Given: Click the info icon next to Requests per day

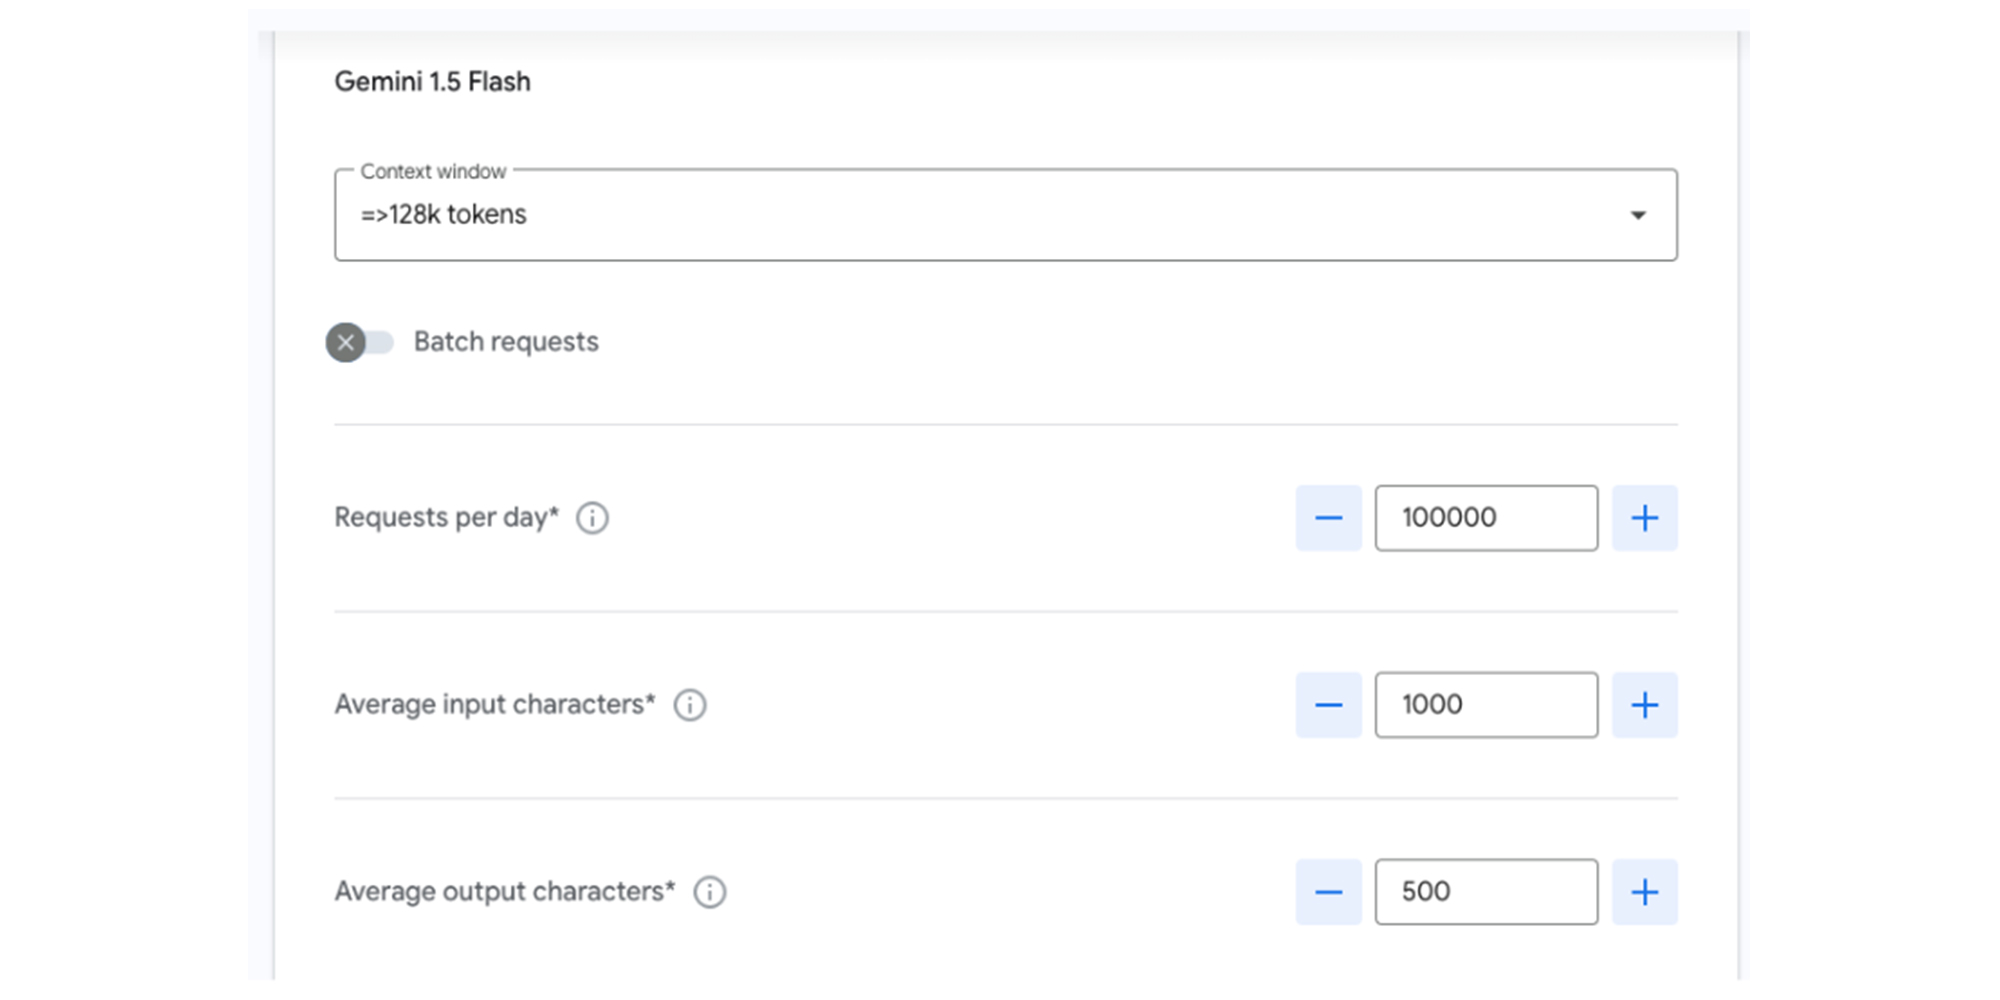Looking at the screenshot, I should tap(591, 518).
